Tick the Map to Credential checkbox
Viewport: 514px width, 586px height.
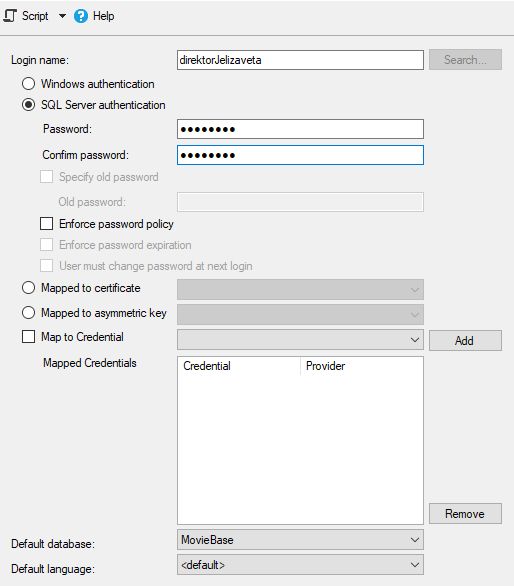[x=28, y=337]
